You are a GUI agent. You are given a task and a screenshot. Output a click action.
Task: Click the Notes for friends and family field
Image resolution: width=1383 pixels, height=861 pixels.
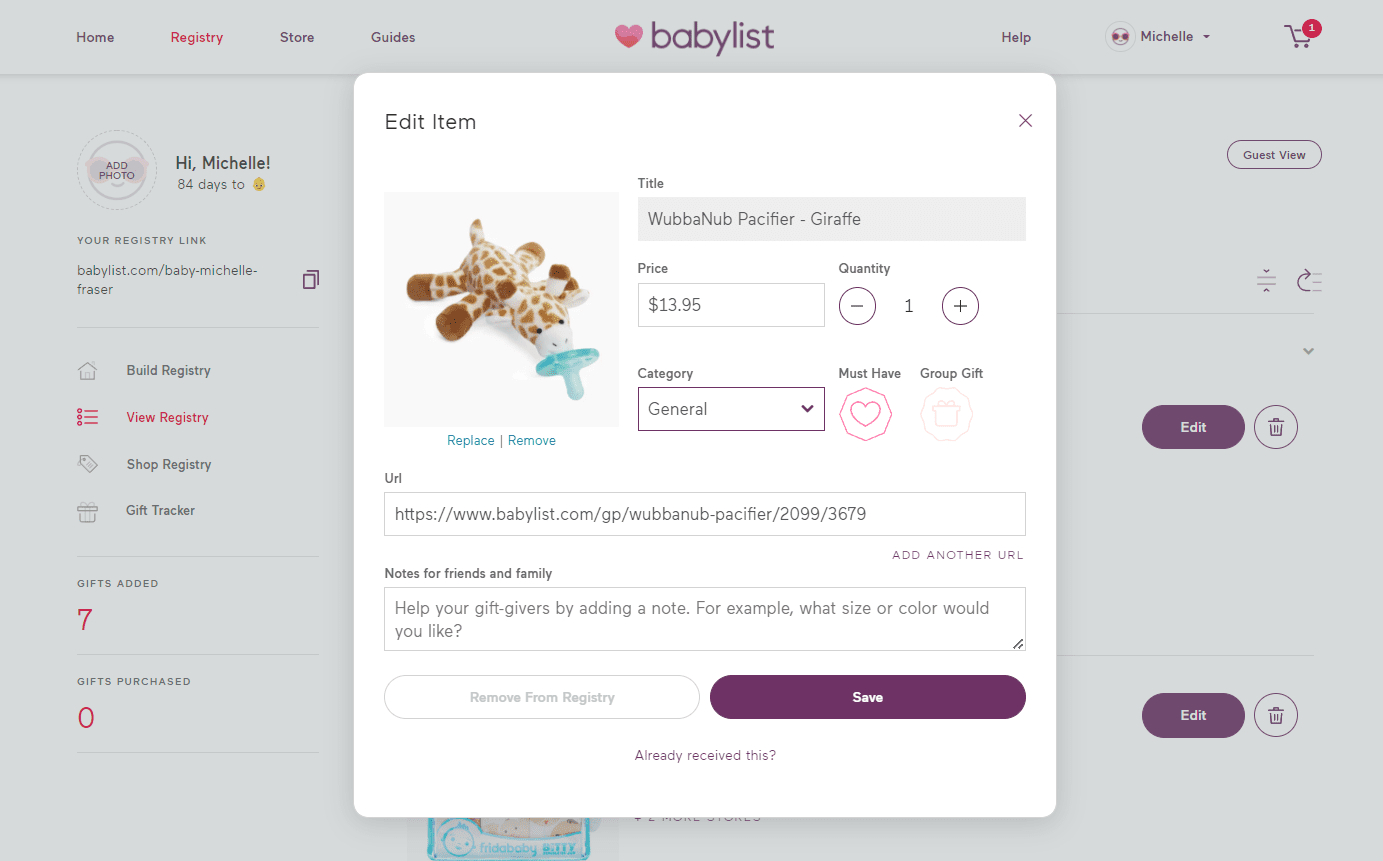pos(704,617)
